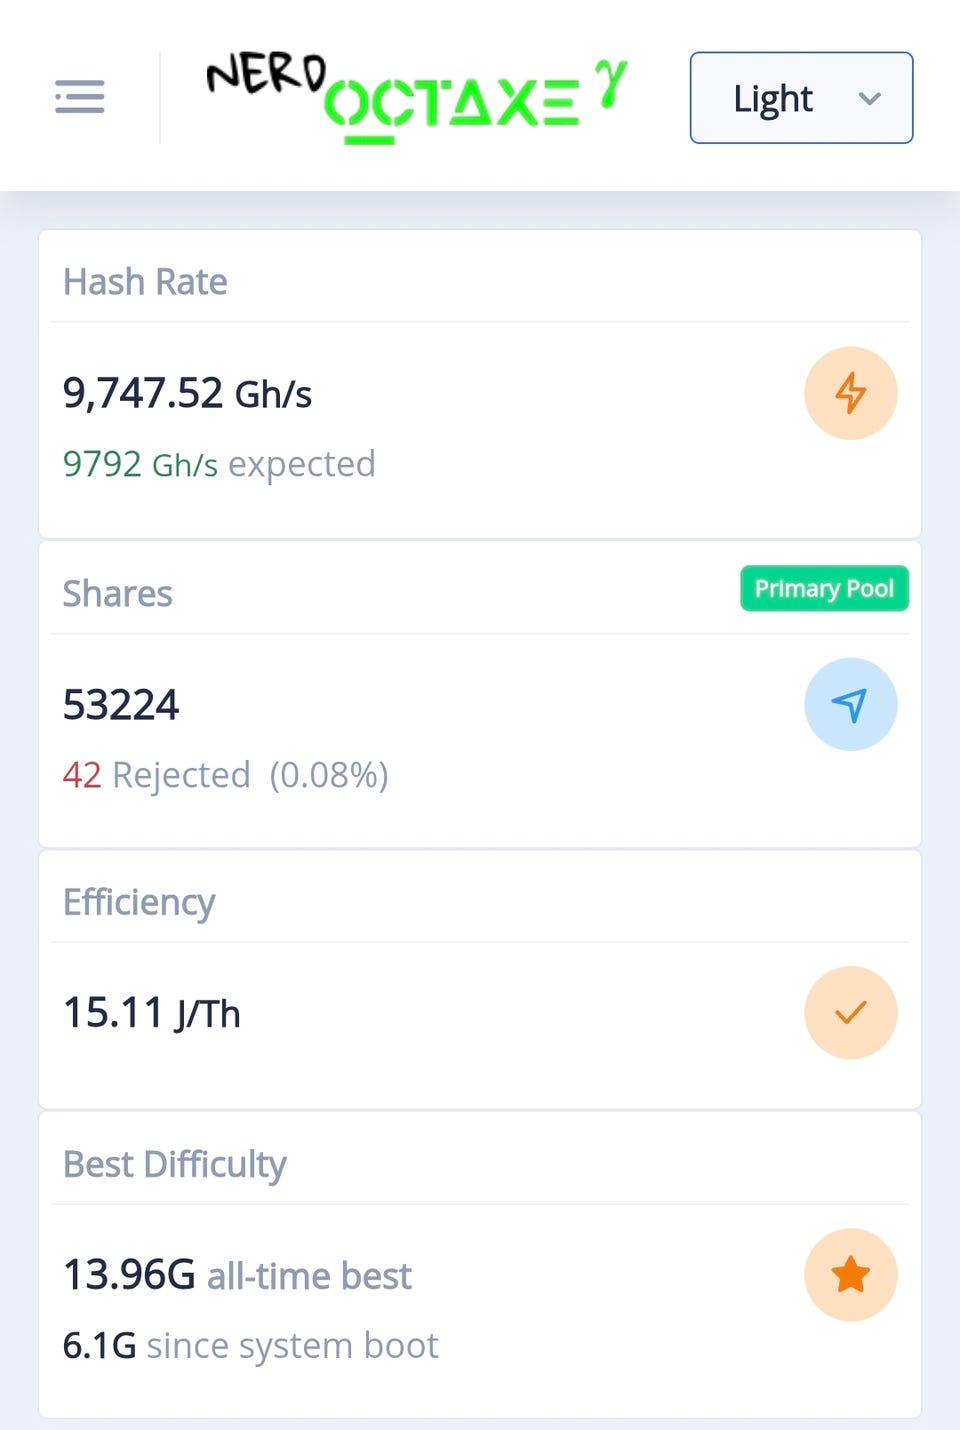Screen dimensions: 960x1430
Task: Click the orange lightning bolt hash rate icon
Action: 850,393
